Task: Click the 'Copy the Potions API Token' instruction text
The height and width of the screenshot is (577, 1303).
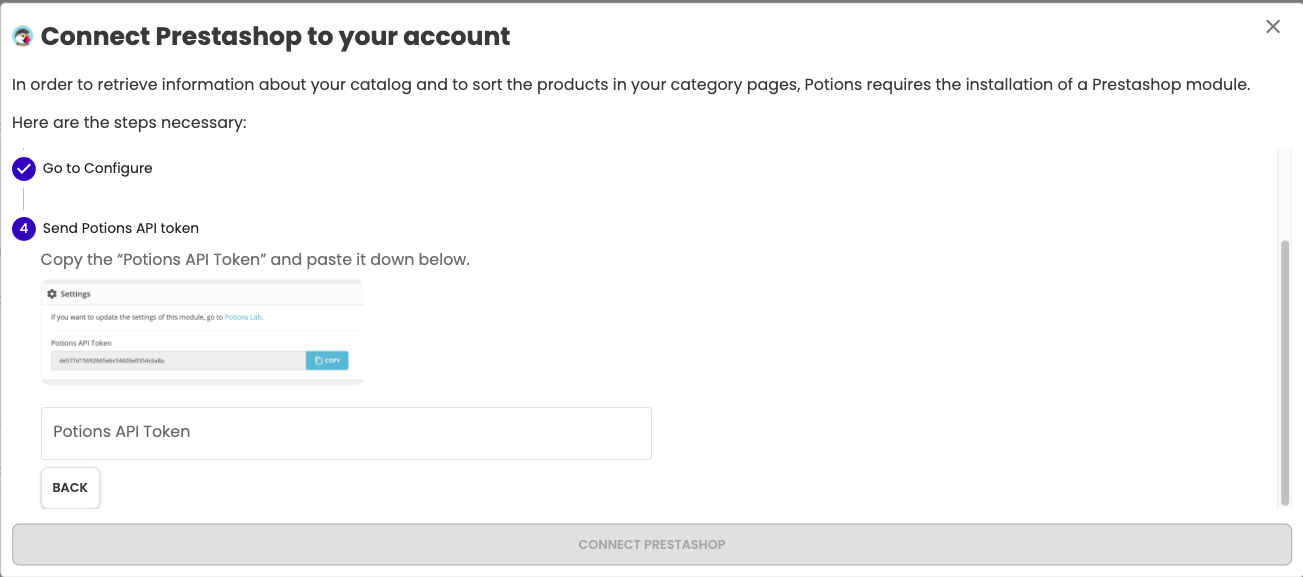Action: point(255,260)
